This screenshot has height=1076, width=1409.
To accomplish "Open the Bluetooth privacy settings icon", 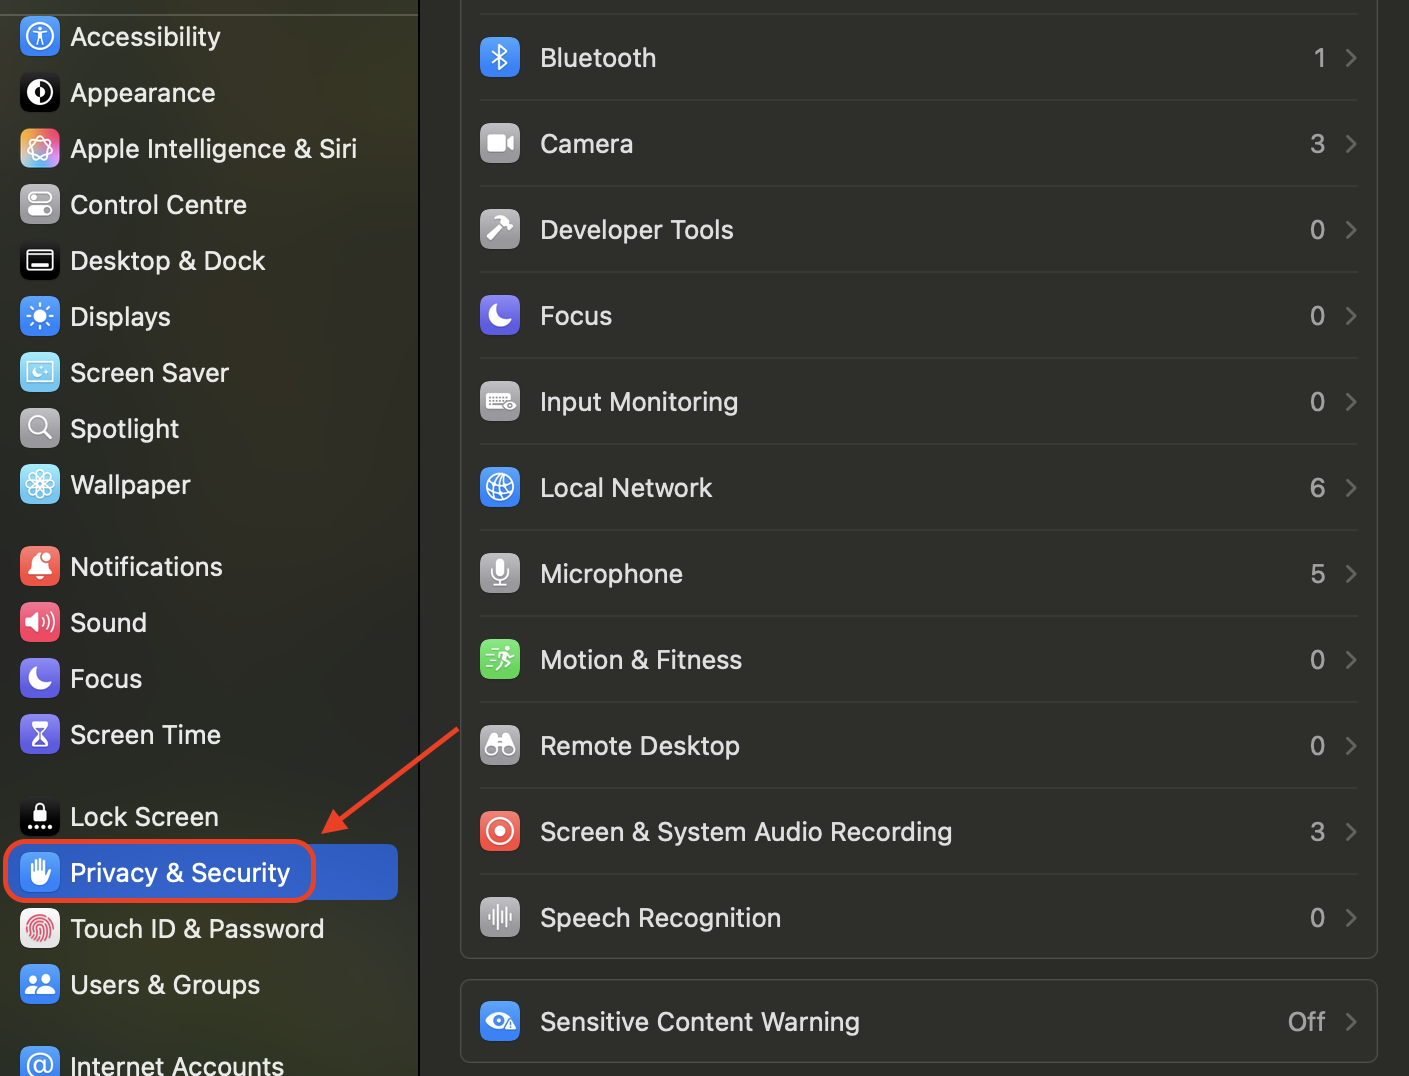I will [500, 57].
